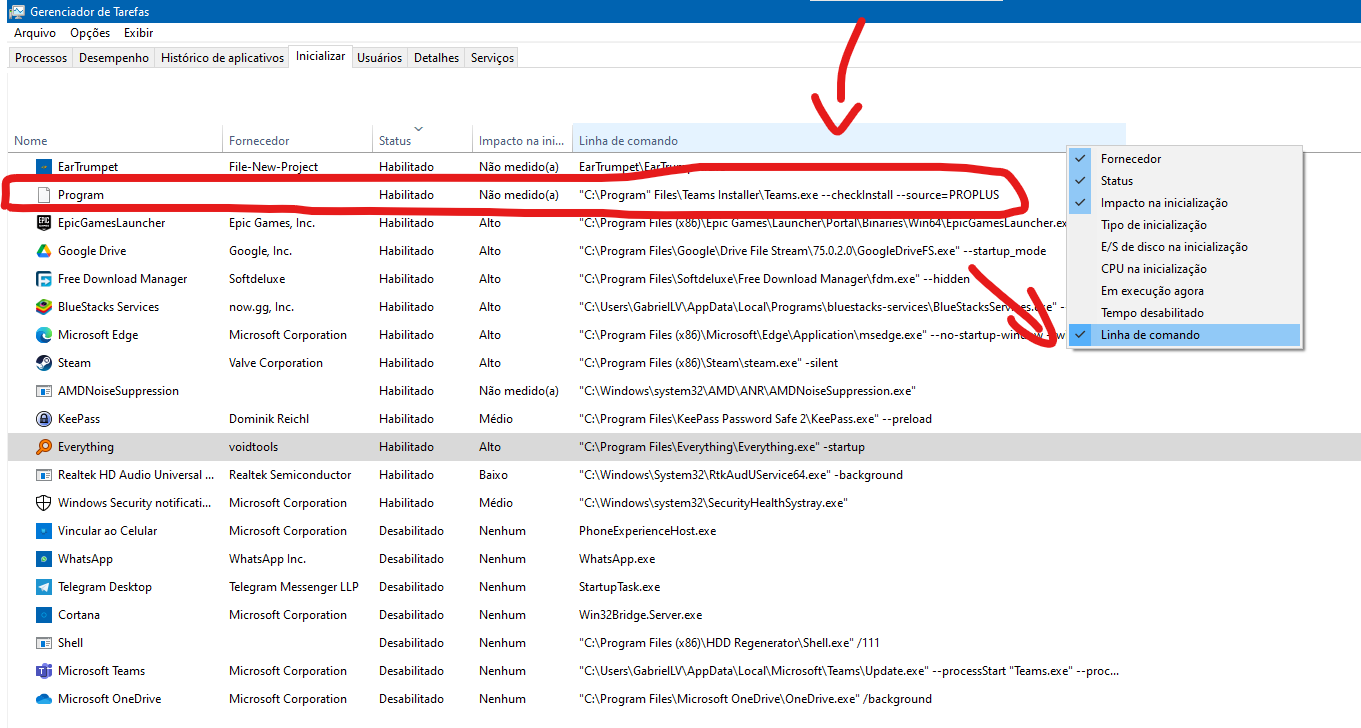This screenshot has width=1361, height=728.
Task: Enable the Tipo de inicialização column
Action: pos(1185,225)
